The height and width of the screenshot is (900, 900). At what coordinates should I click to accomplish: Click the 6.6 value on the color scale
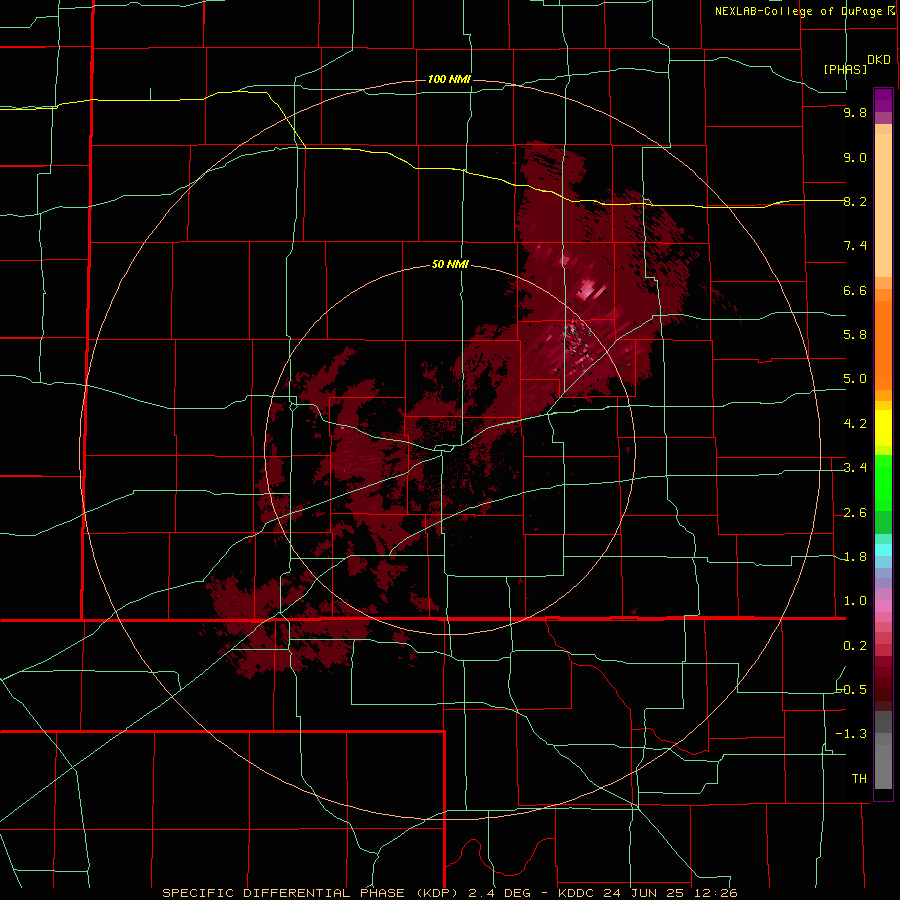(x=855, y=290)
